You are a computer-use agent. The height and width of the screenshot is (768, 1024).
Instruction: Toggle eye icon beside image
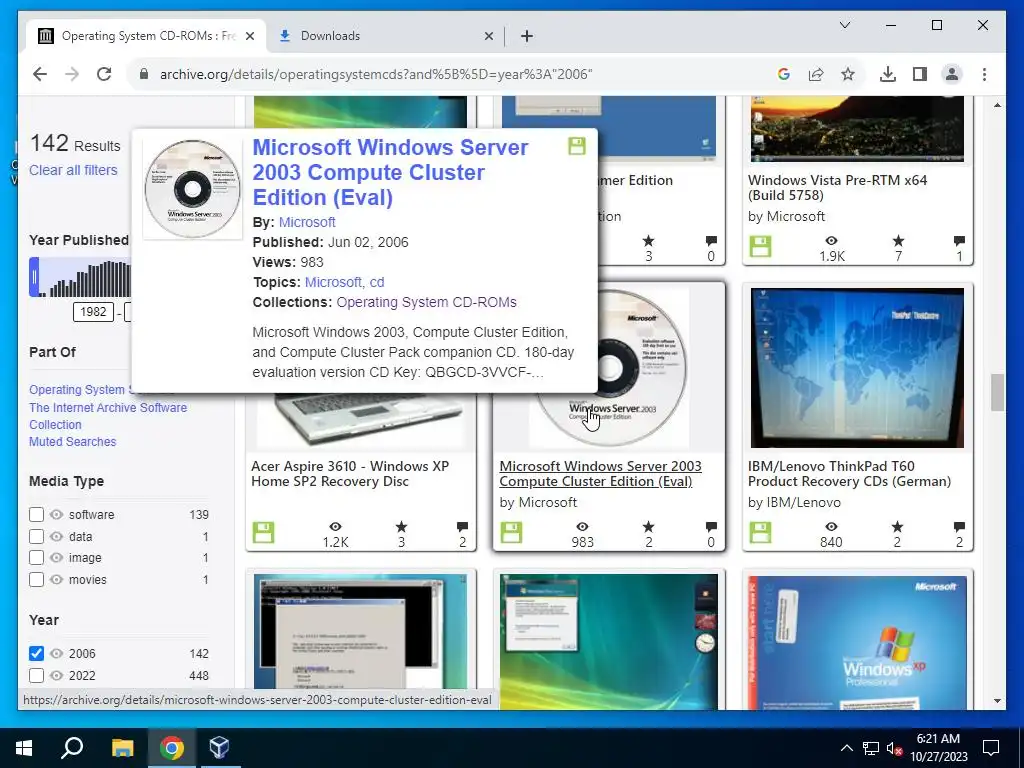57,558
